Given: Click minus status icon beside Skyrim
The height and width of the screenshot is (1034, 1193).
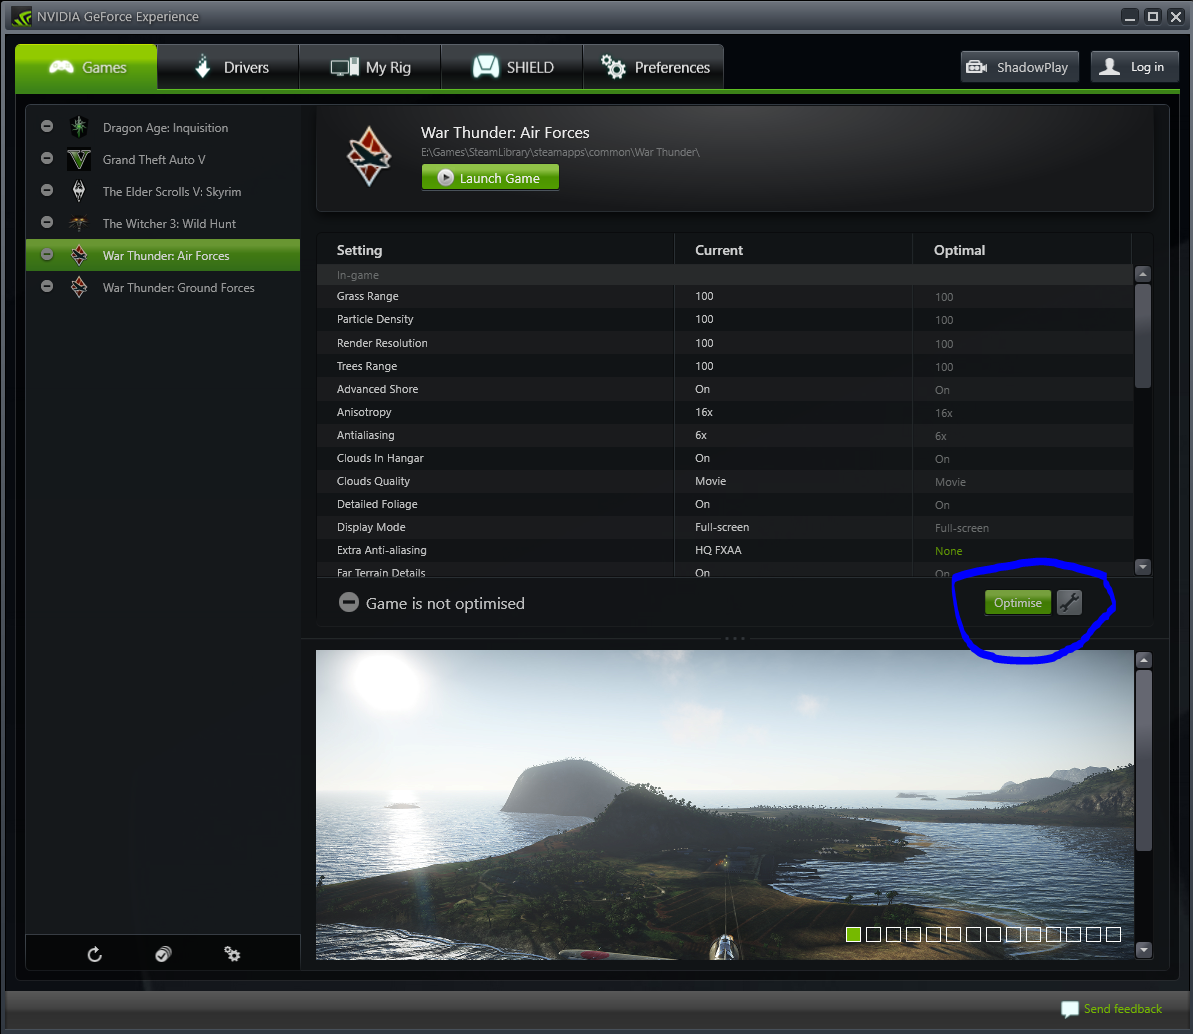Looking at the screenshot, I should click(47, 190).
